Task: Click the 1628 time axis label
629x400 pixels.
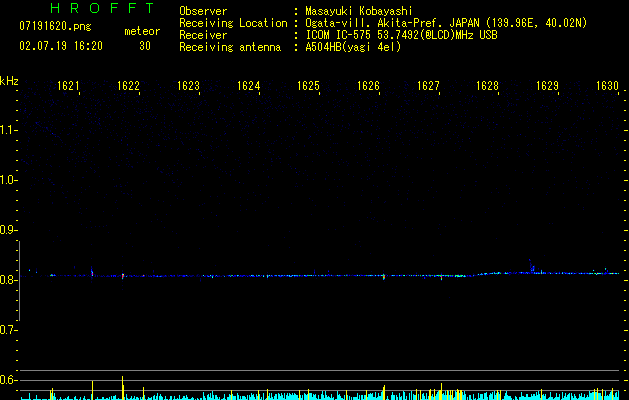Action: [487, 86]
